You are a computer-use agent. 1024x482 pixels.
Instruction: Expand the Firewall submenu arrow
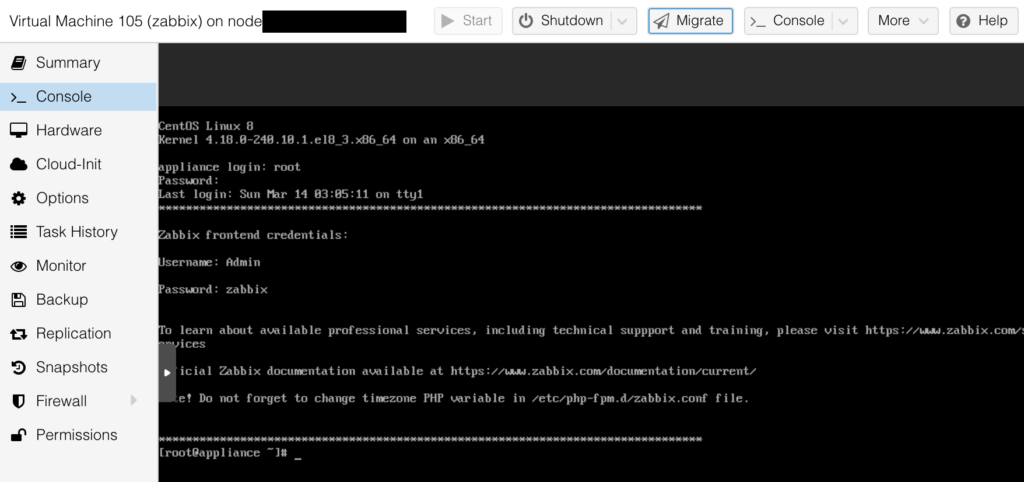pos(134,401)
